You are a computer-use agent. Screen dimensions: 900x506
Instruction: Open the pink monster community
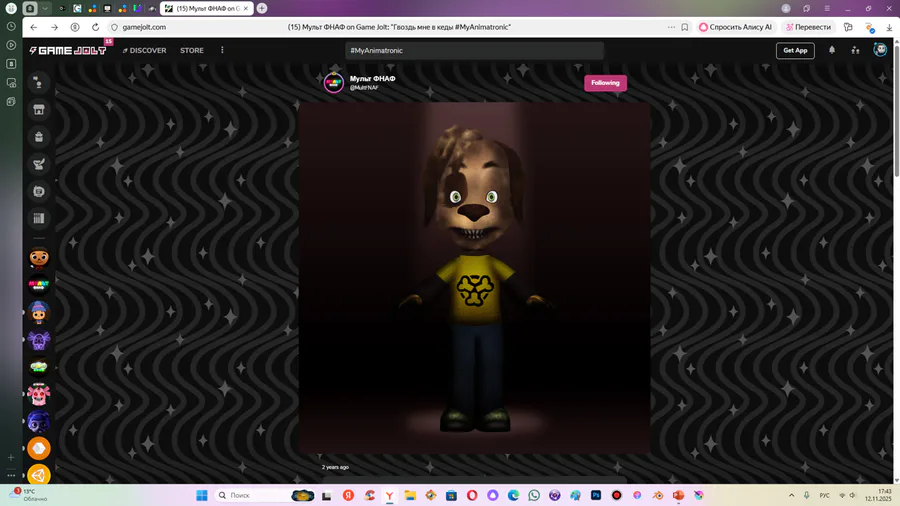click(38, 394)
